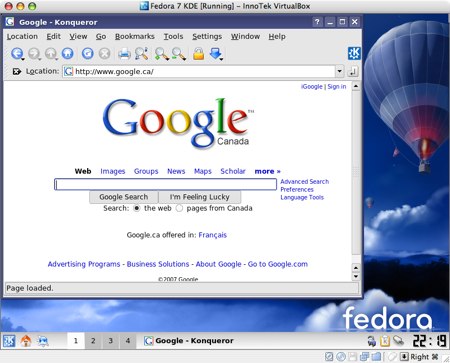The image size is (450, 363).
Task: Click the VirtualBox mouse capture arrow indicator
Action: coord(404,357)
